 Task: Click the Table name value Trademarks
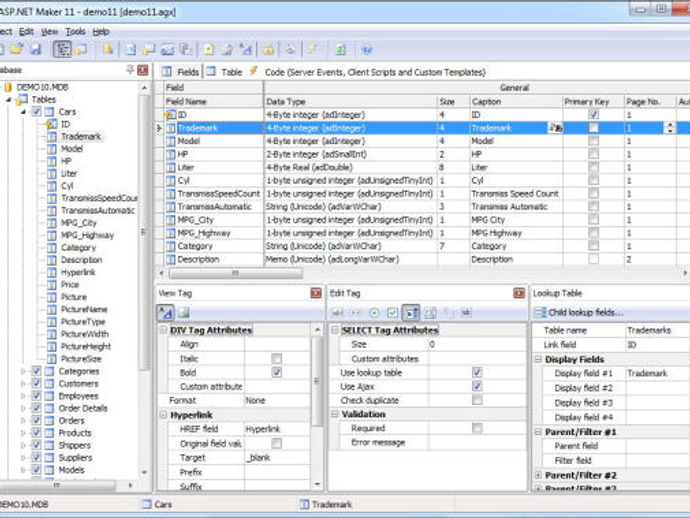(649, 330)
